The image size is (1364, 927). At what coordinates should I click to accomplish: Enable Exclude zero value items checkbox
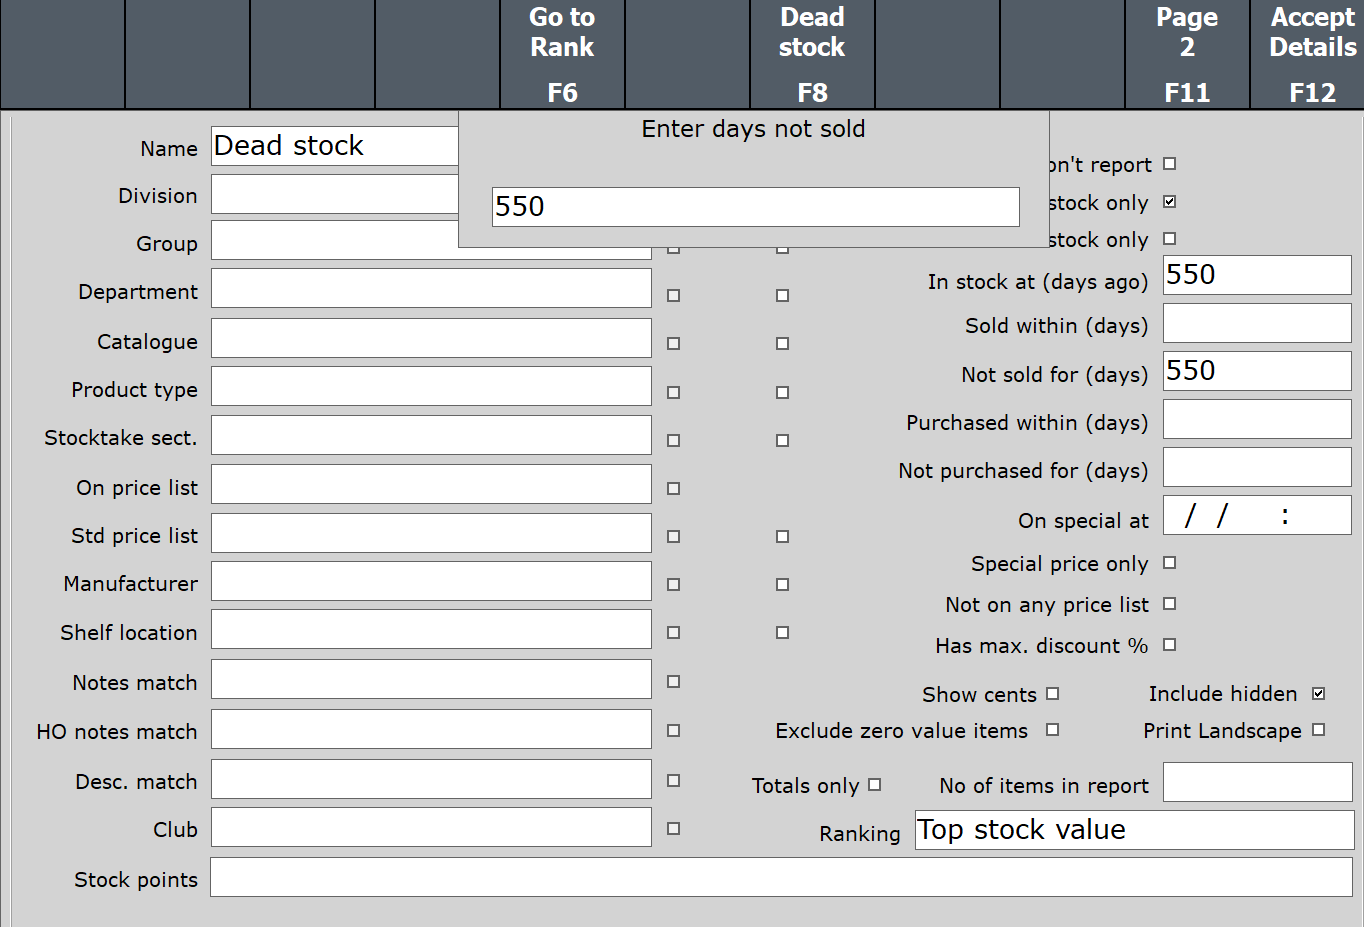1052,730
